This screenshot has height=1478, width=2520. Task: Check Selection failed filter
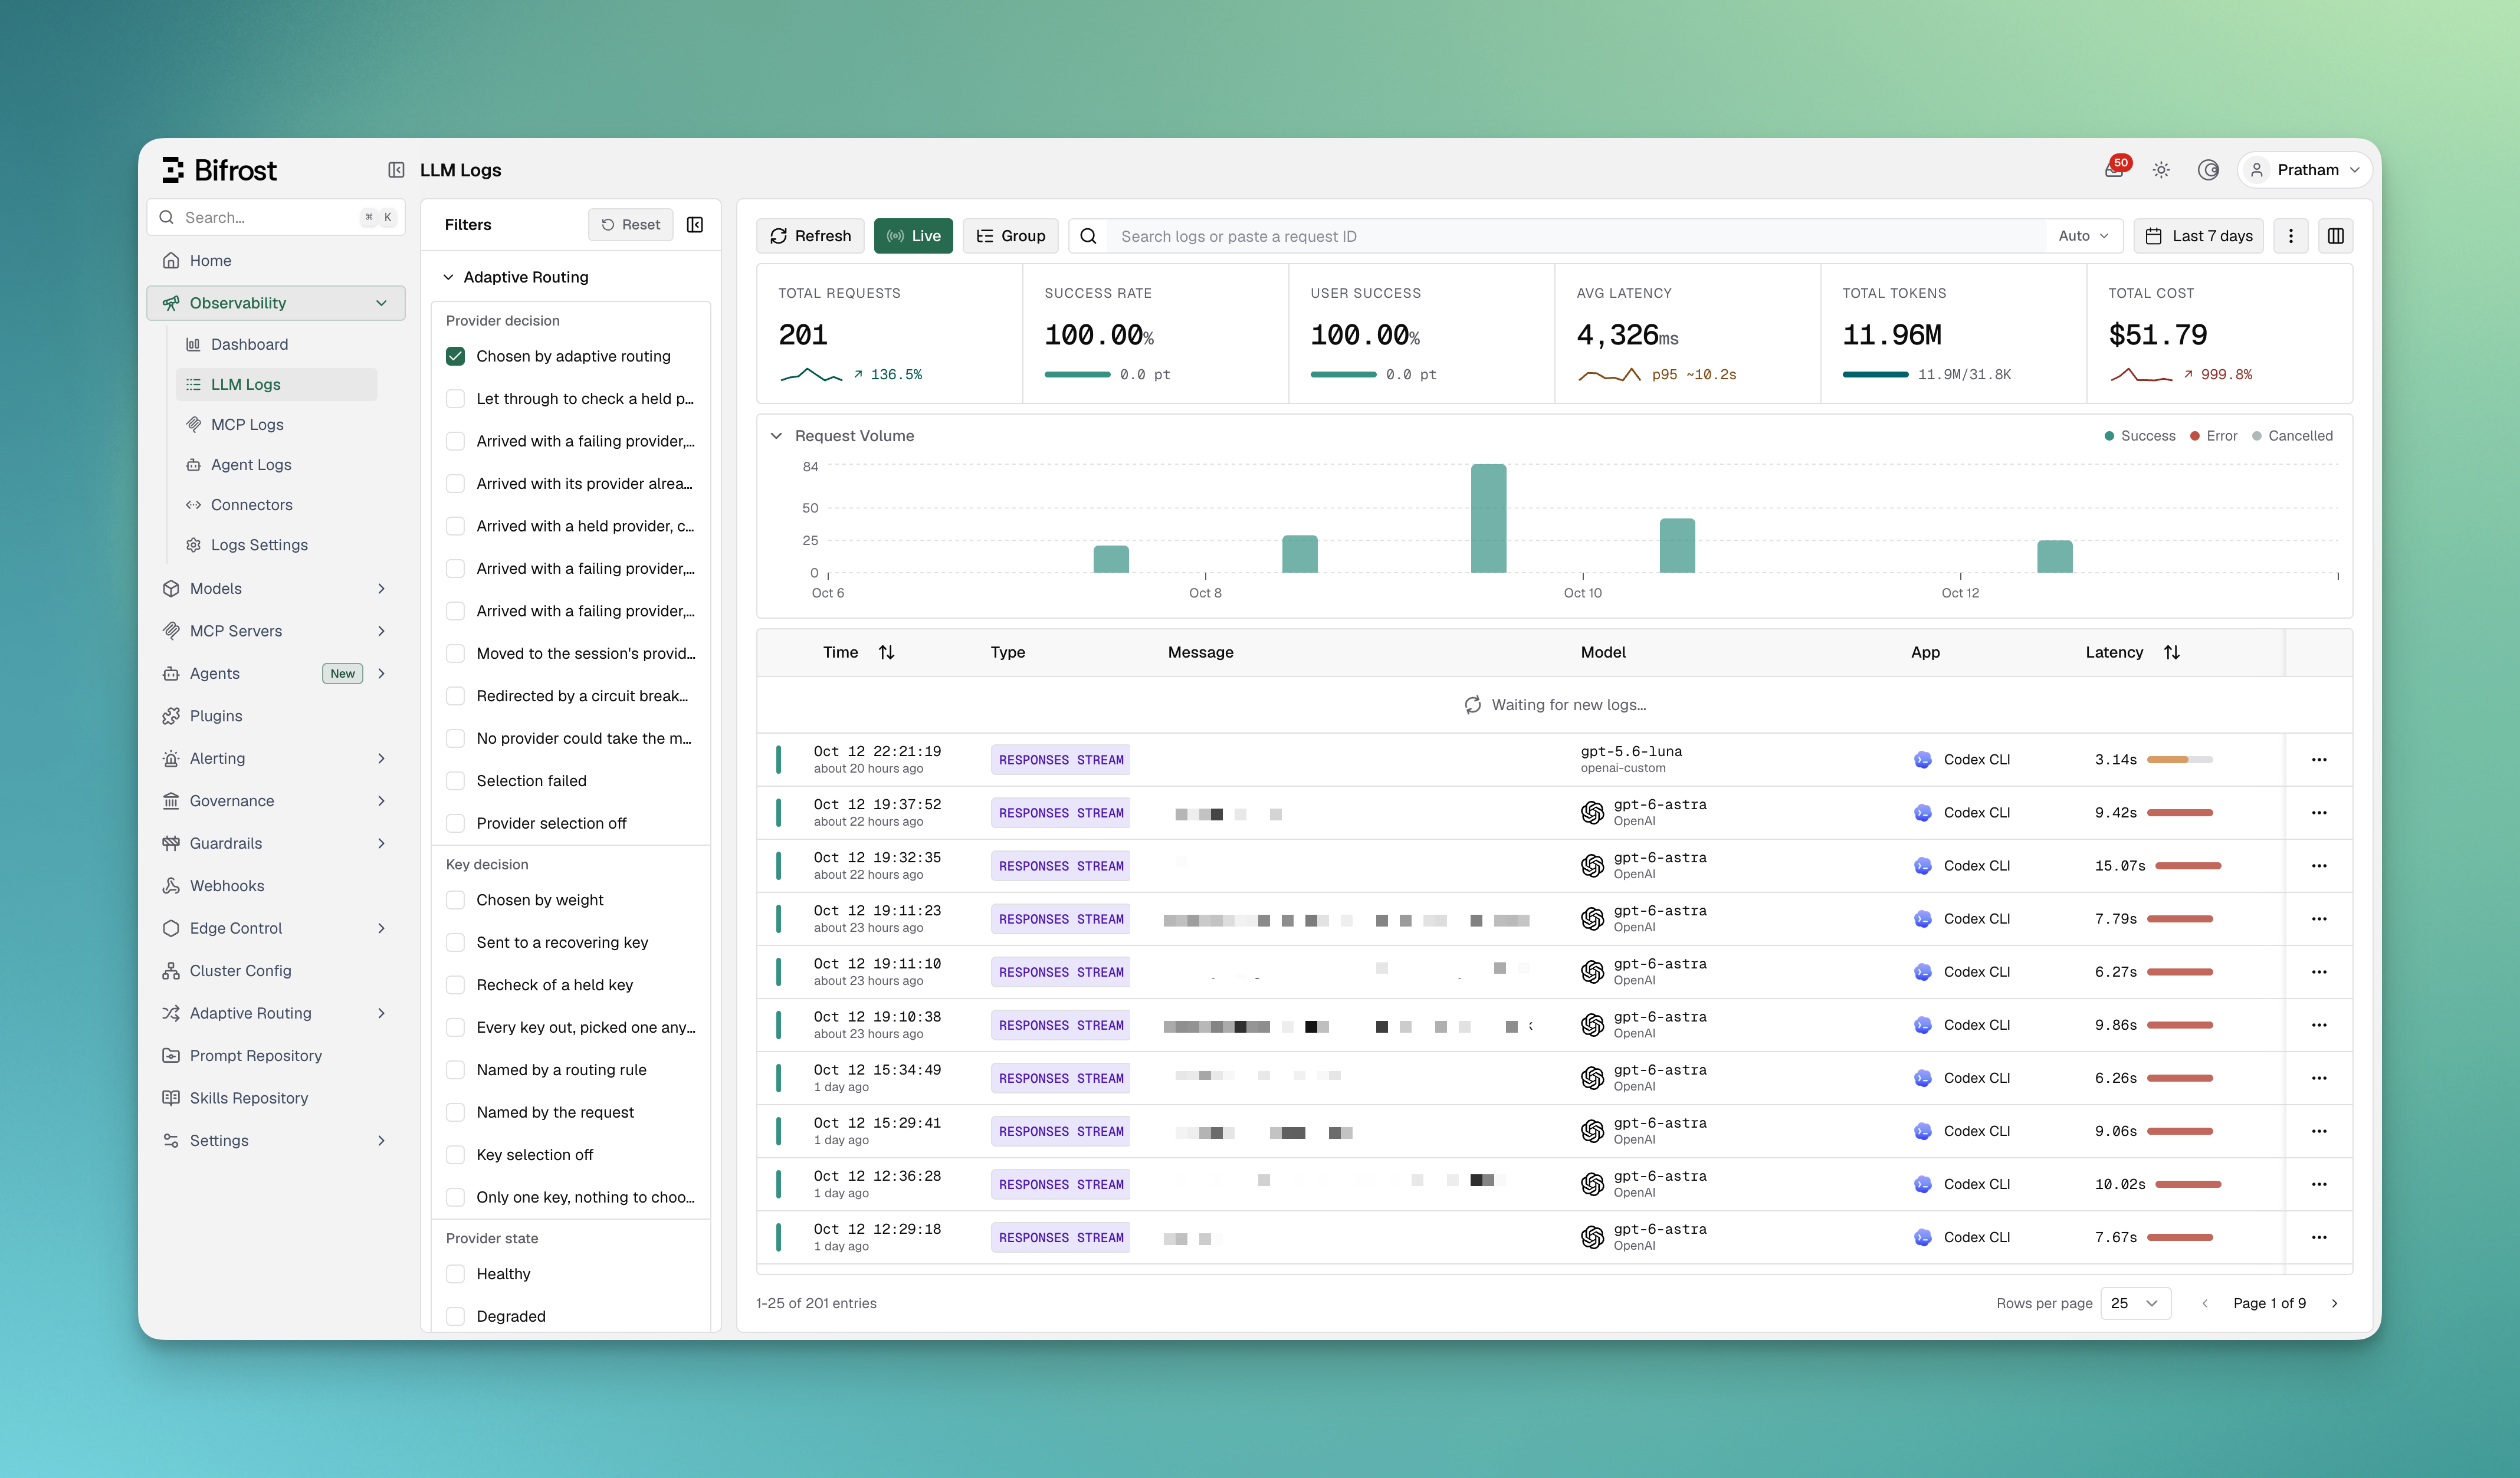click(x=455, y=781)
